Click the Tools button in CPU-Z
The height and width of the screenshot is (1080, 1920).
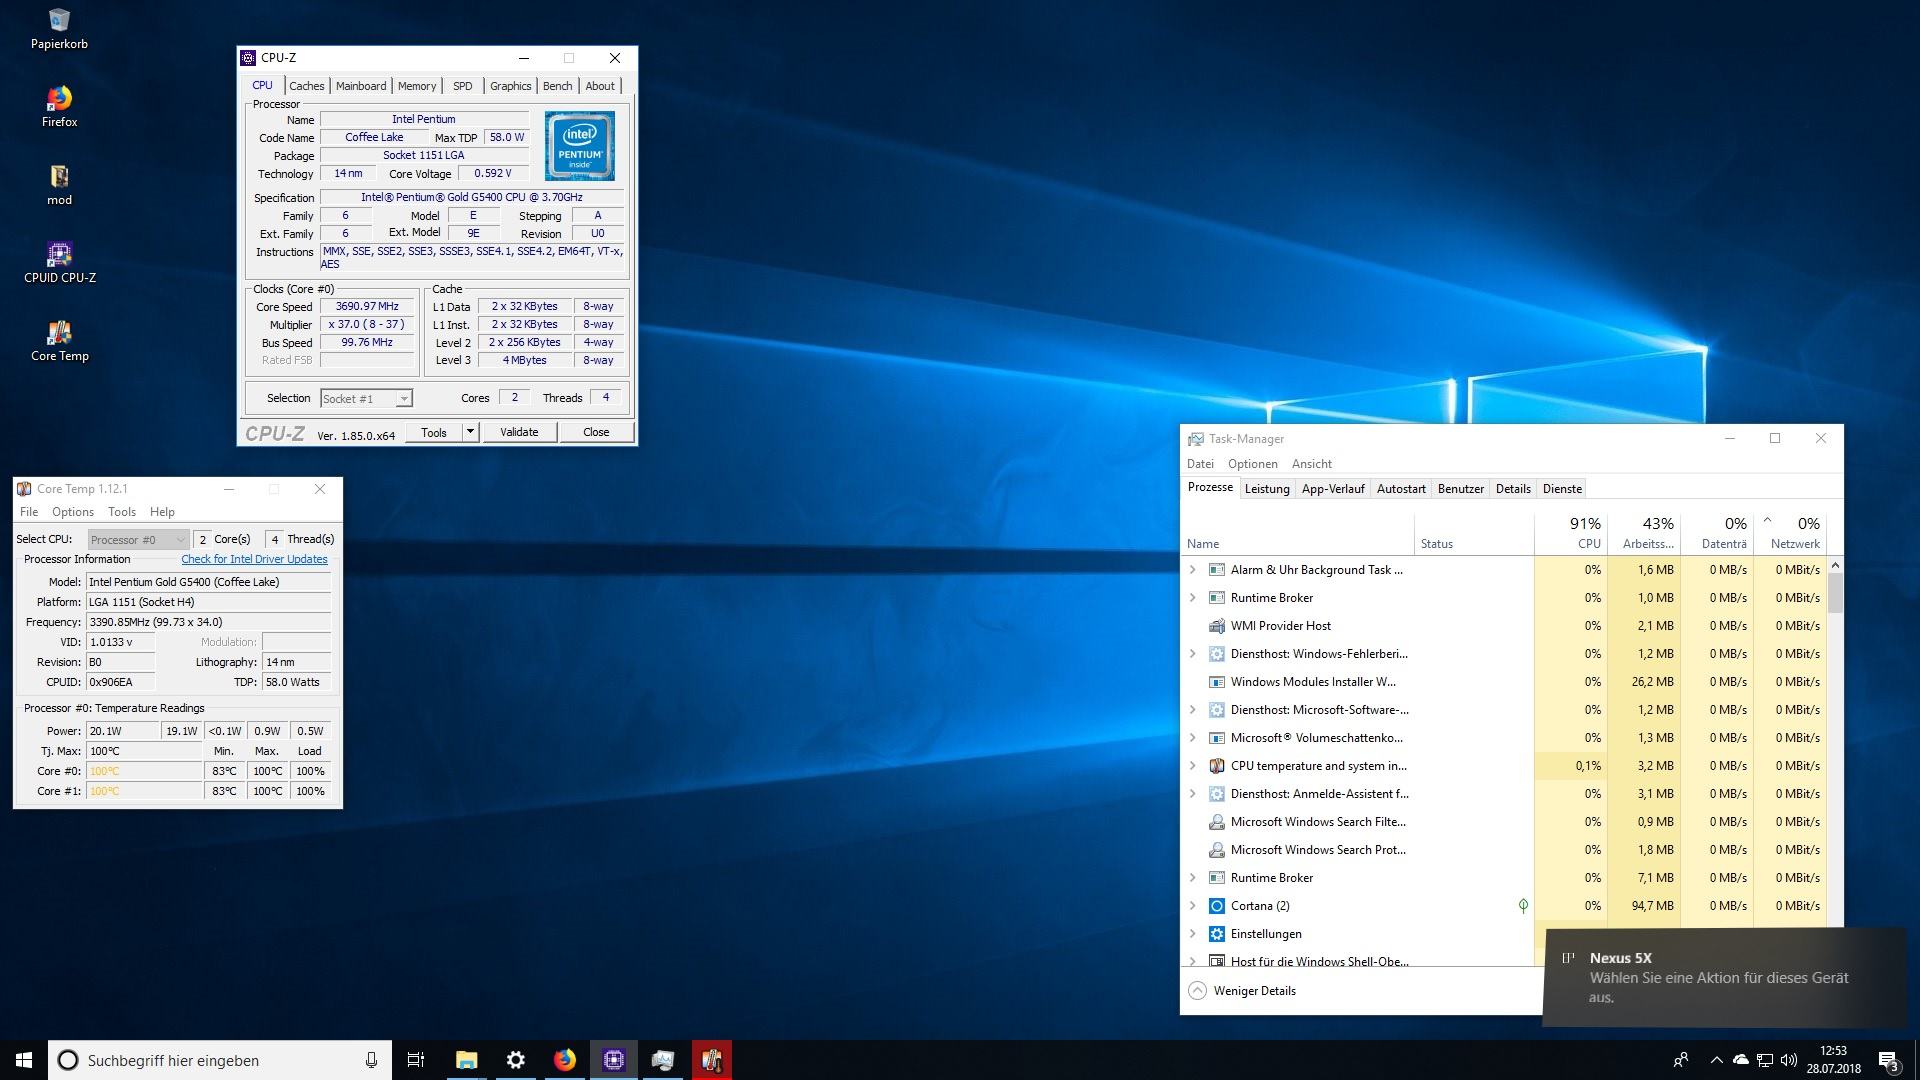(434, 432)
